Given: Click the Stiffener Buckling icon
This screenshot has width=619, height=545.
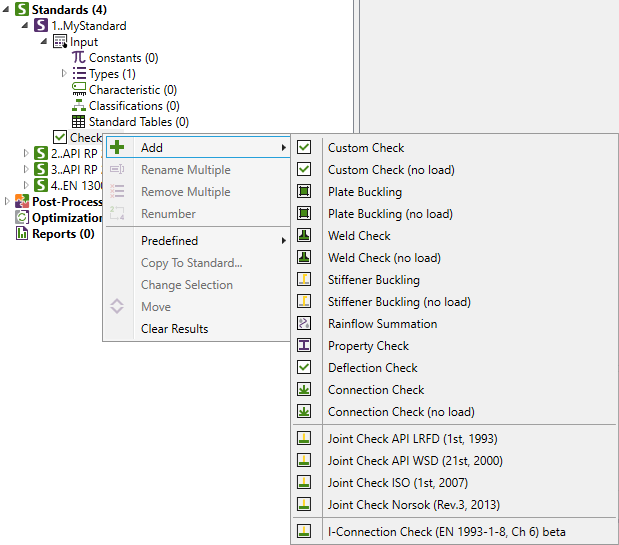Looking at the screenshot, I should [304, 279].
